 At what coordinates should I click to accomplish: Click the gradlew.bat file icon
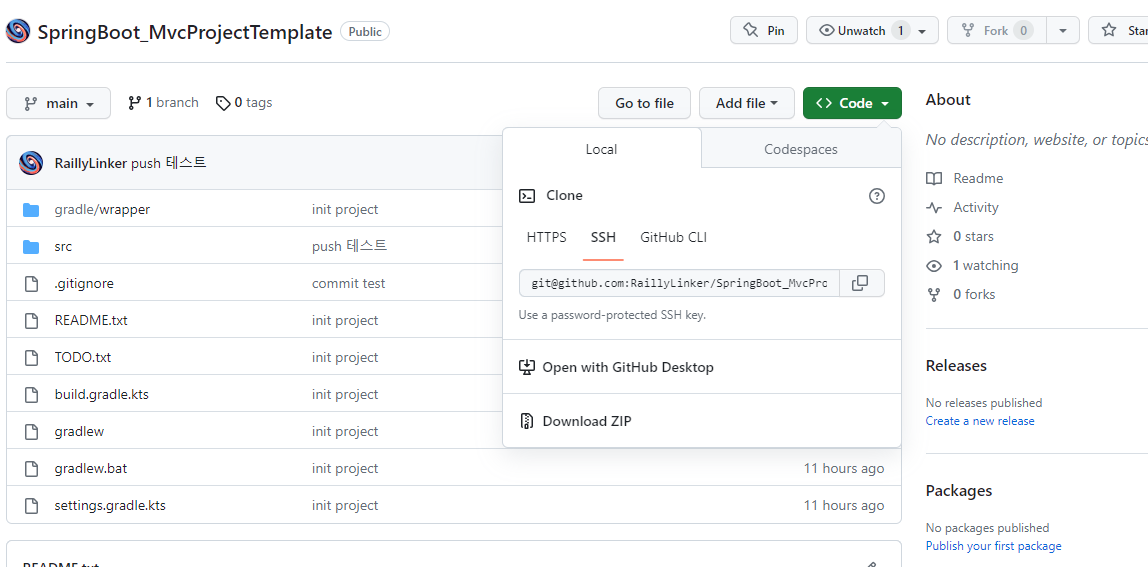point(31,469)
